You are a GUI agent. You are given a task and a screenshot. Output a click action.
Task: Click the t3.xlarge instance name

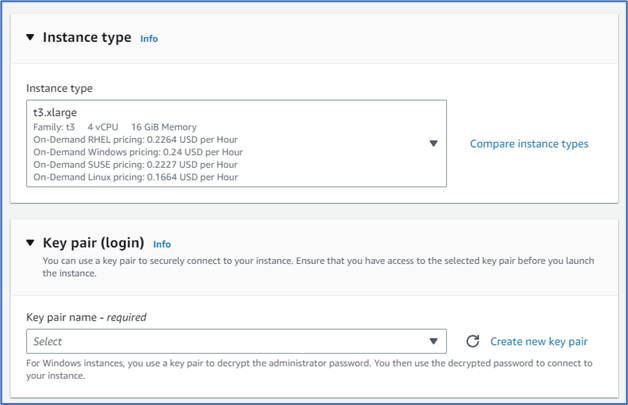pyautogui.click(x=55, y=114)
